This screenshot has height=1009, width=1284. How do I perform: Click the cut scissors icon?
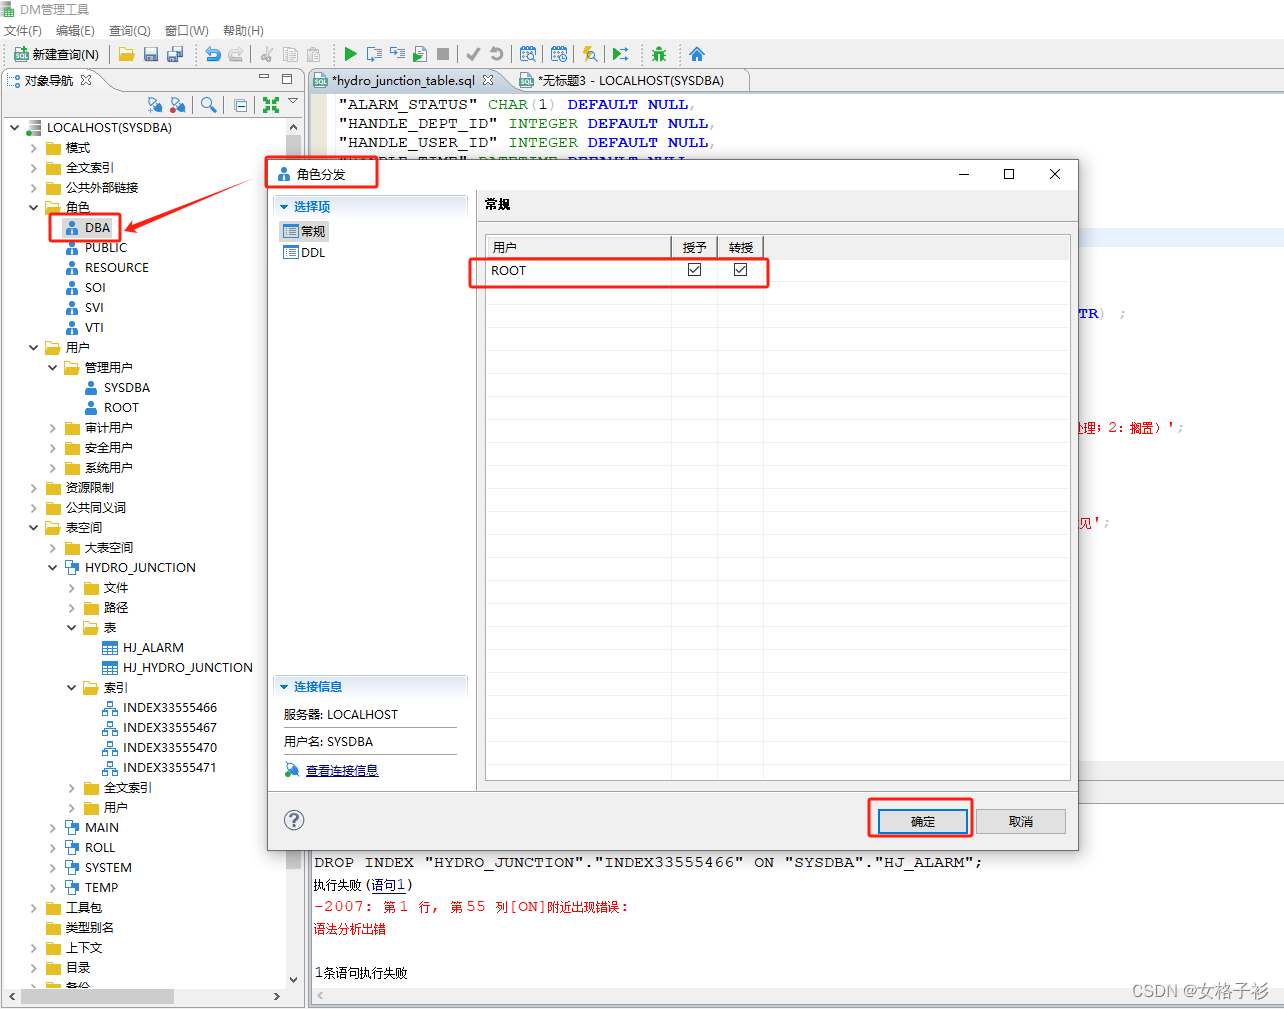point(267,54)
